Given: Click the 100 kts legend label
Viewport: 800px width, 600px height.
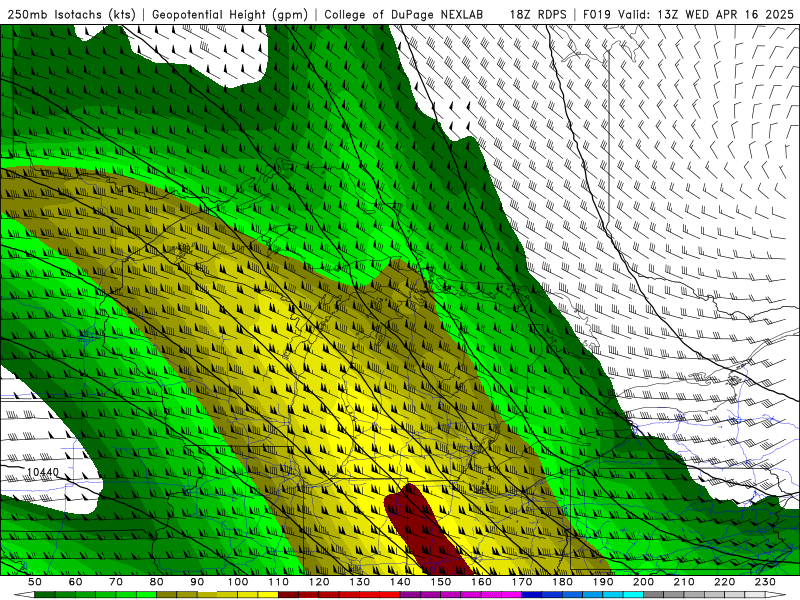Looking at the screenshot, I should pos(238,582).
